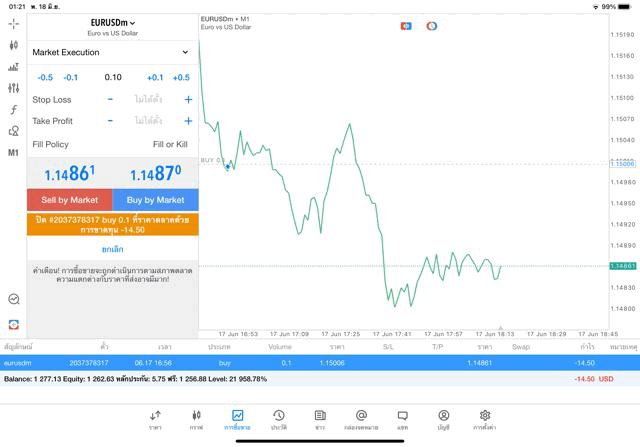Increase volume by +0.5

(x=180, y=78)
